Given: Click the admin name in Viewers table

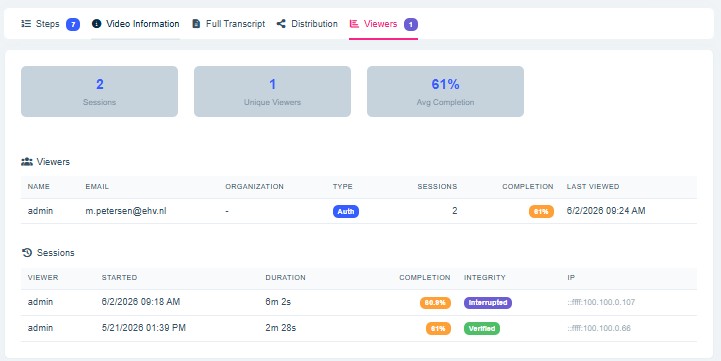Looking at the screenshot, I should pos(40,211).
